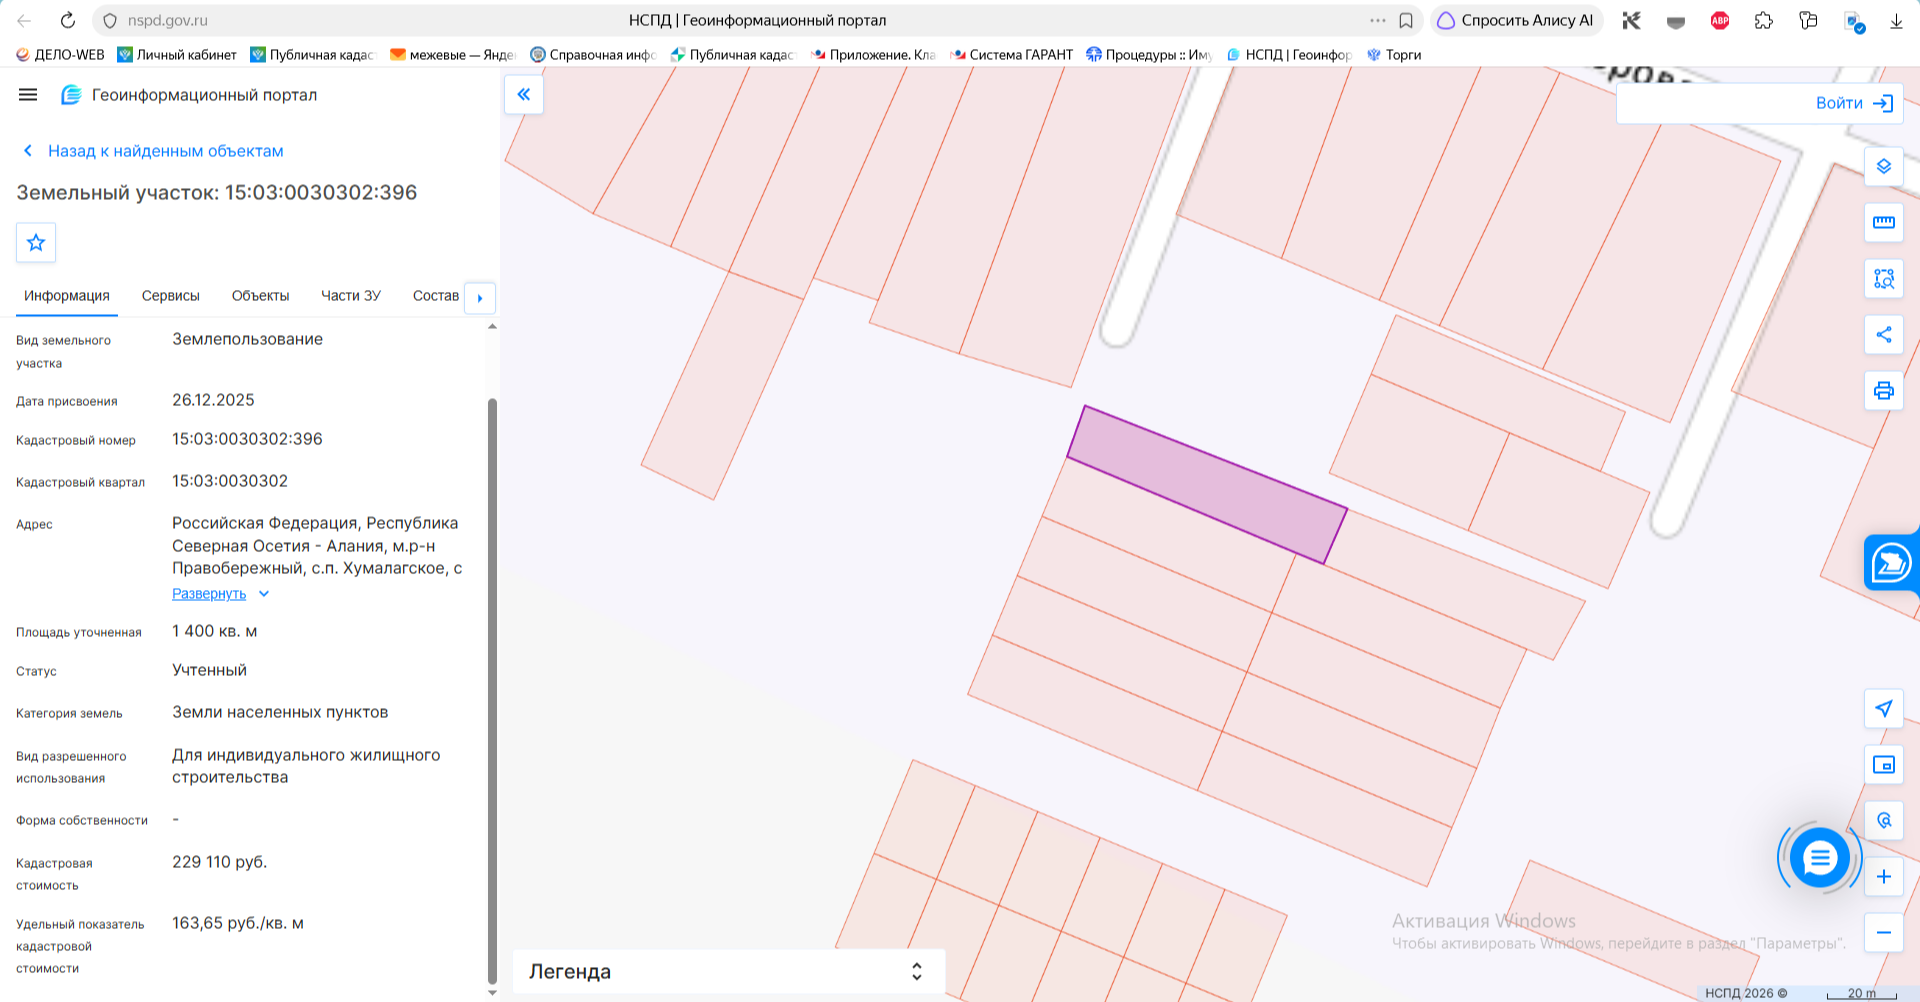
Task: Go back to найденным объектам
Action: (153, 151)
